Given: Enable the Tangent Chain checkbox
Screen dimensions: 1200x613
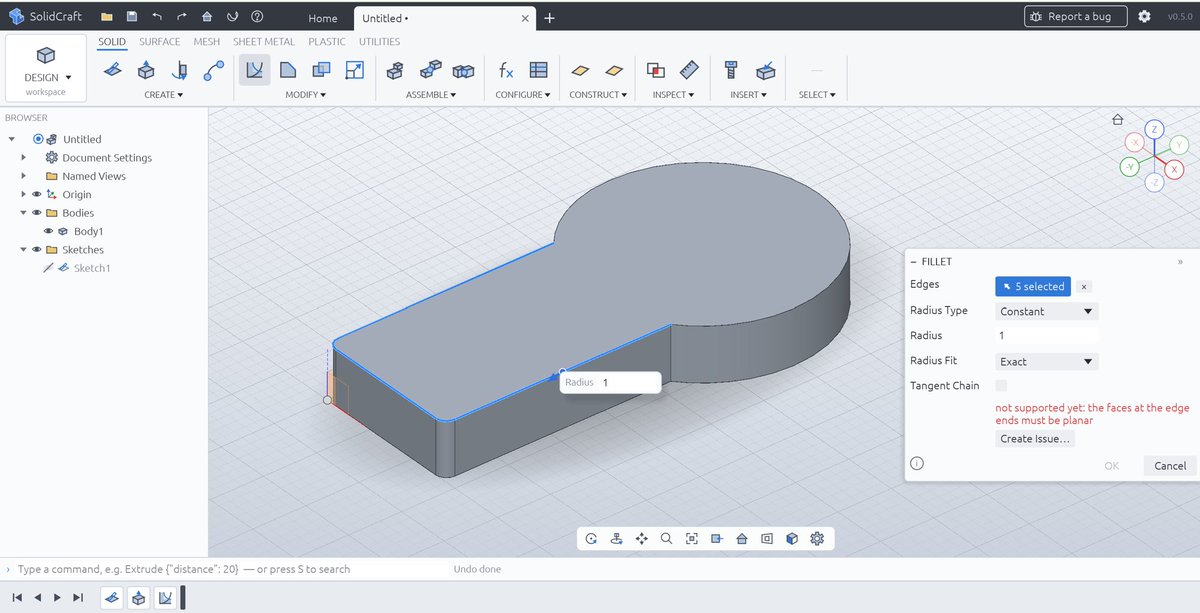Looking at the screenshot, I should coord(1002,386).
